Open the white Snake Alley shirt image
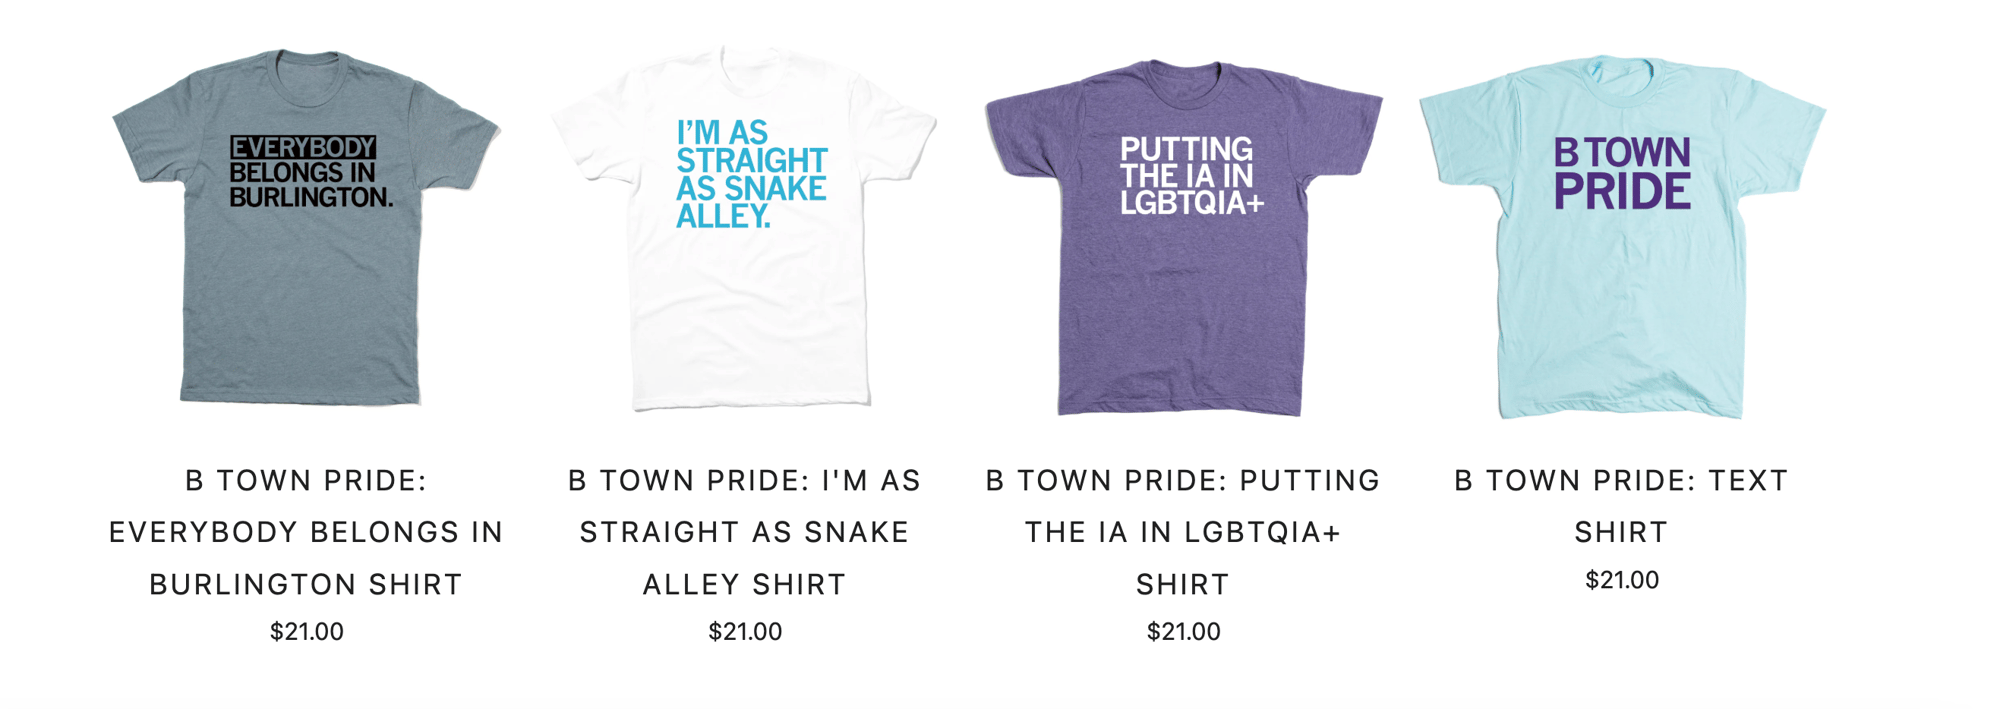The width and height of the screenshot is (2000, 709). click(x=745, y=227)
